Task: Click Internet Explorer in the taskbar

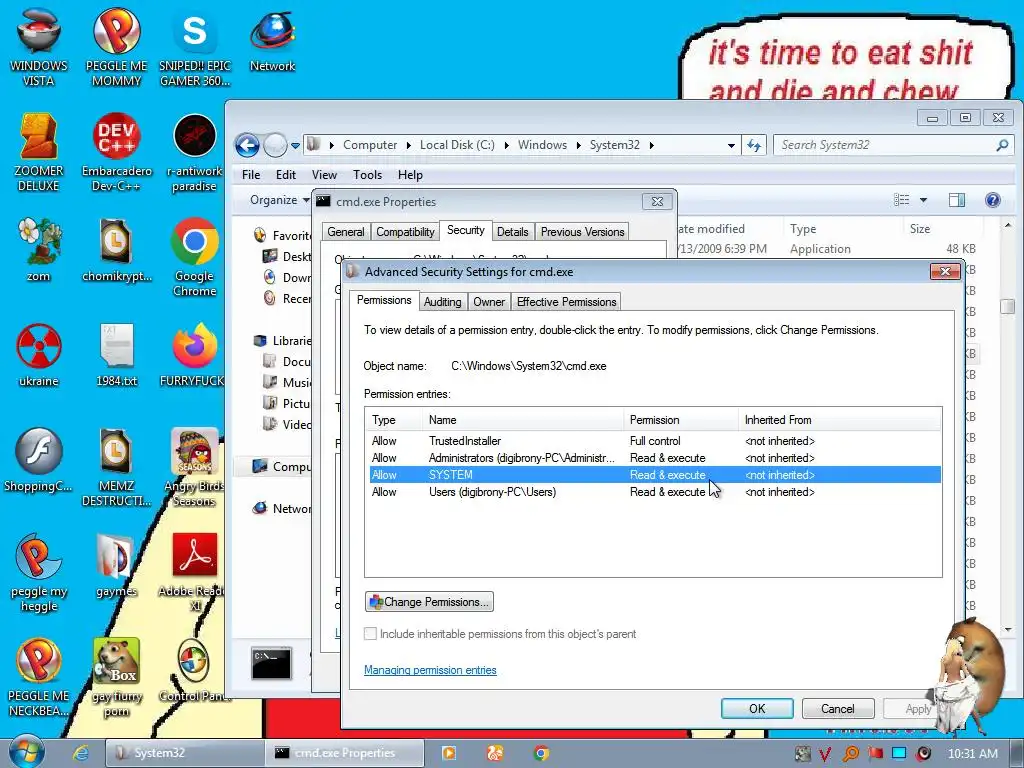Action: [x=81, y=753]
